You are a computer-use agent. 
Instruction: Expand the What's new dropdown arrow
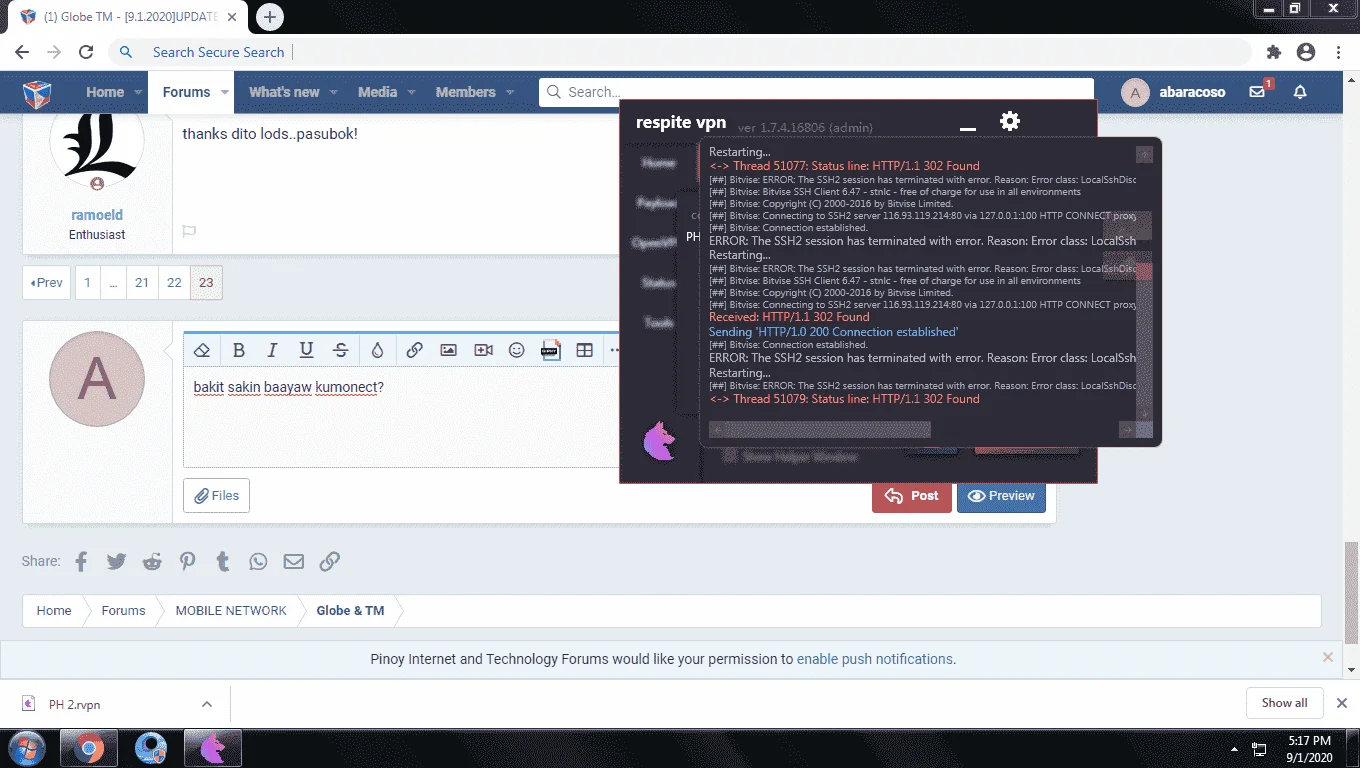(x=335, y=92)
